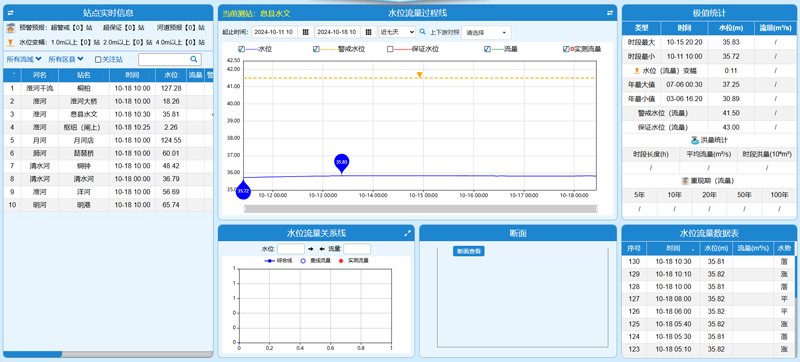Open the end date calendar picker
Screen dimensions: 800x362
click(368, 32)
